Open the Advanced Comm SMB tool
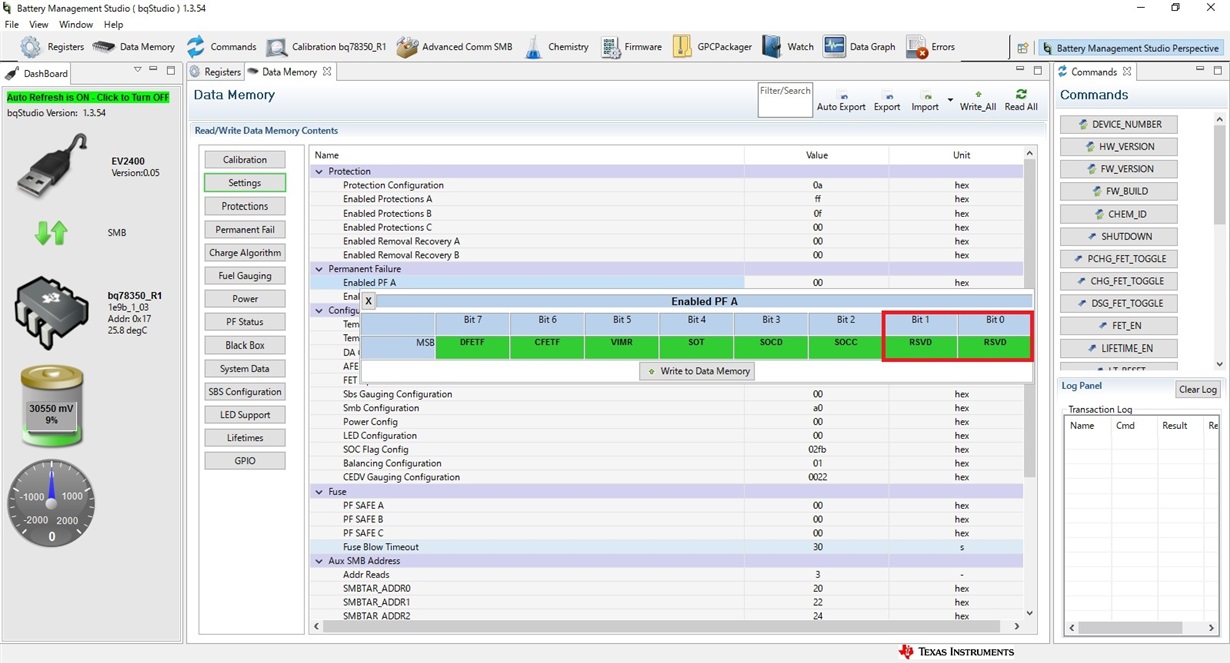Screen dimensions: 1230x663 coord(454,47)
